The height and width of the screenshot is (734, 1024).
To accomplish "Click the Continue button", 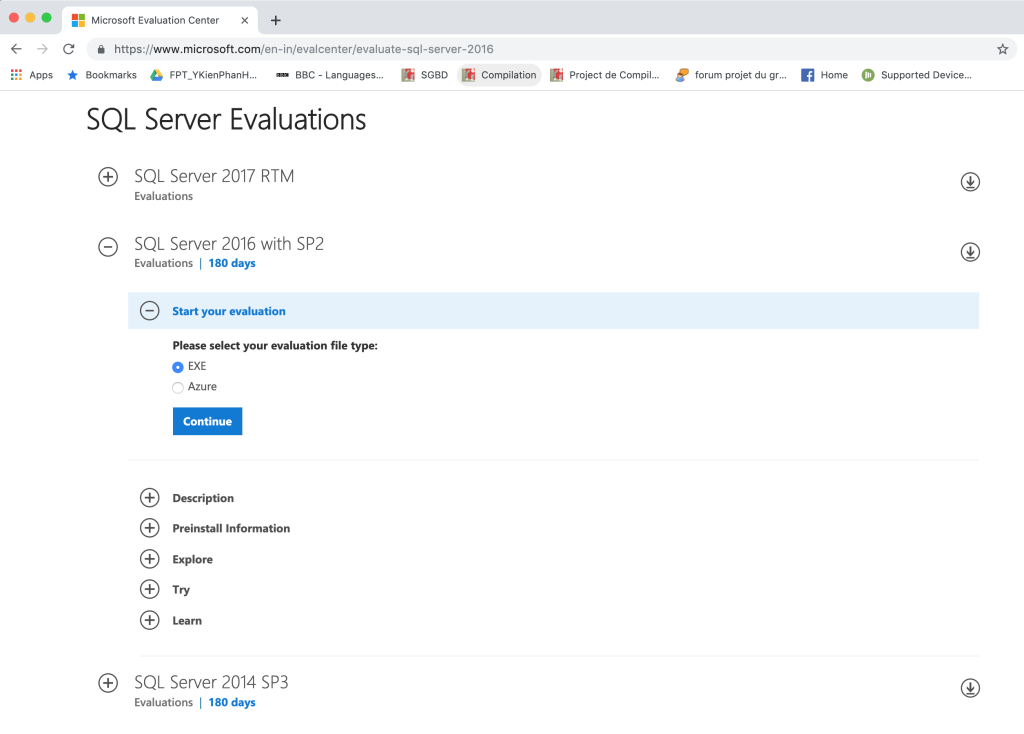I will click(x=207, y=421).
